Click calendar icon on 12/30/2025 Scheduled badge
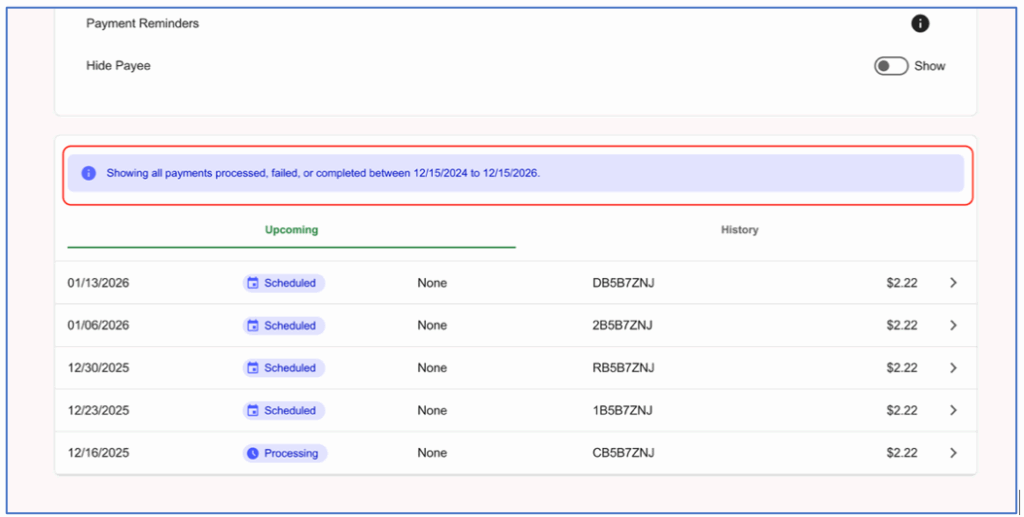 253,368
